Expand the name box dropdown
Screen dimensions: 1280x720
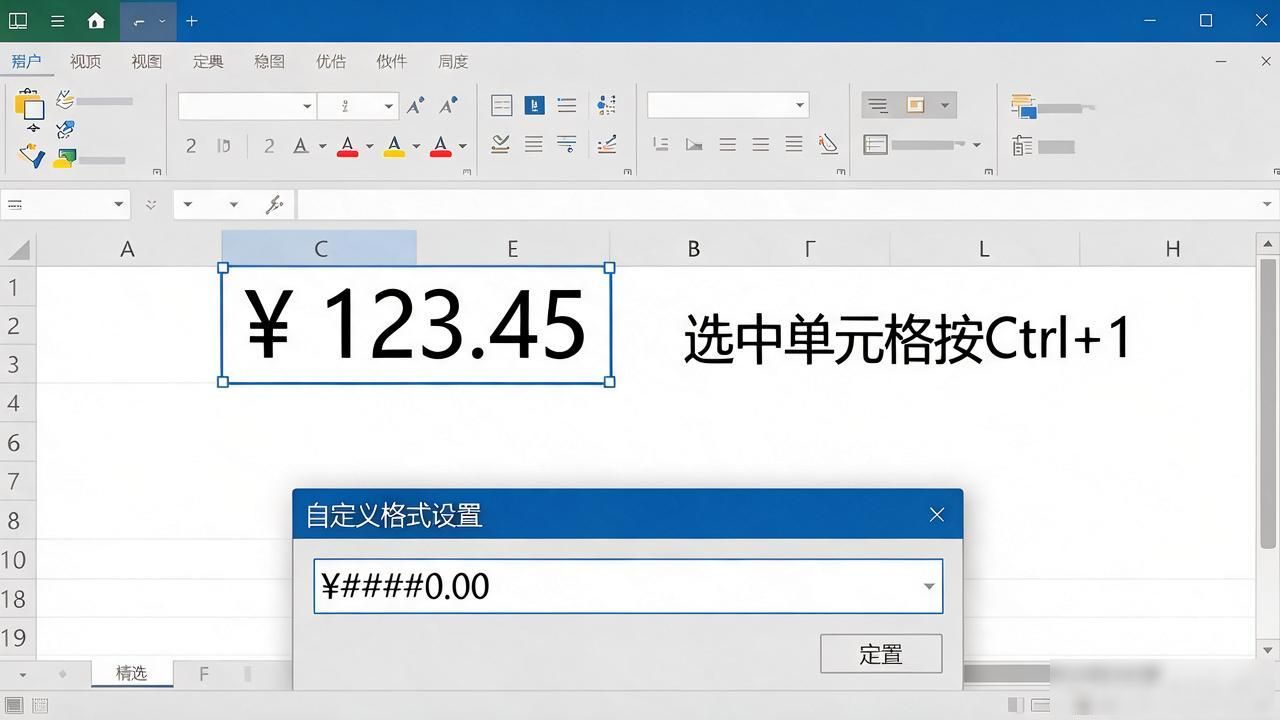coord(119,205)
